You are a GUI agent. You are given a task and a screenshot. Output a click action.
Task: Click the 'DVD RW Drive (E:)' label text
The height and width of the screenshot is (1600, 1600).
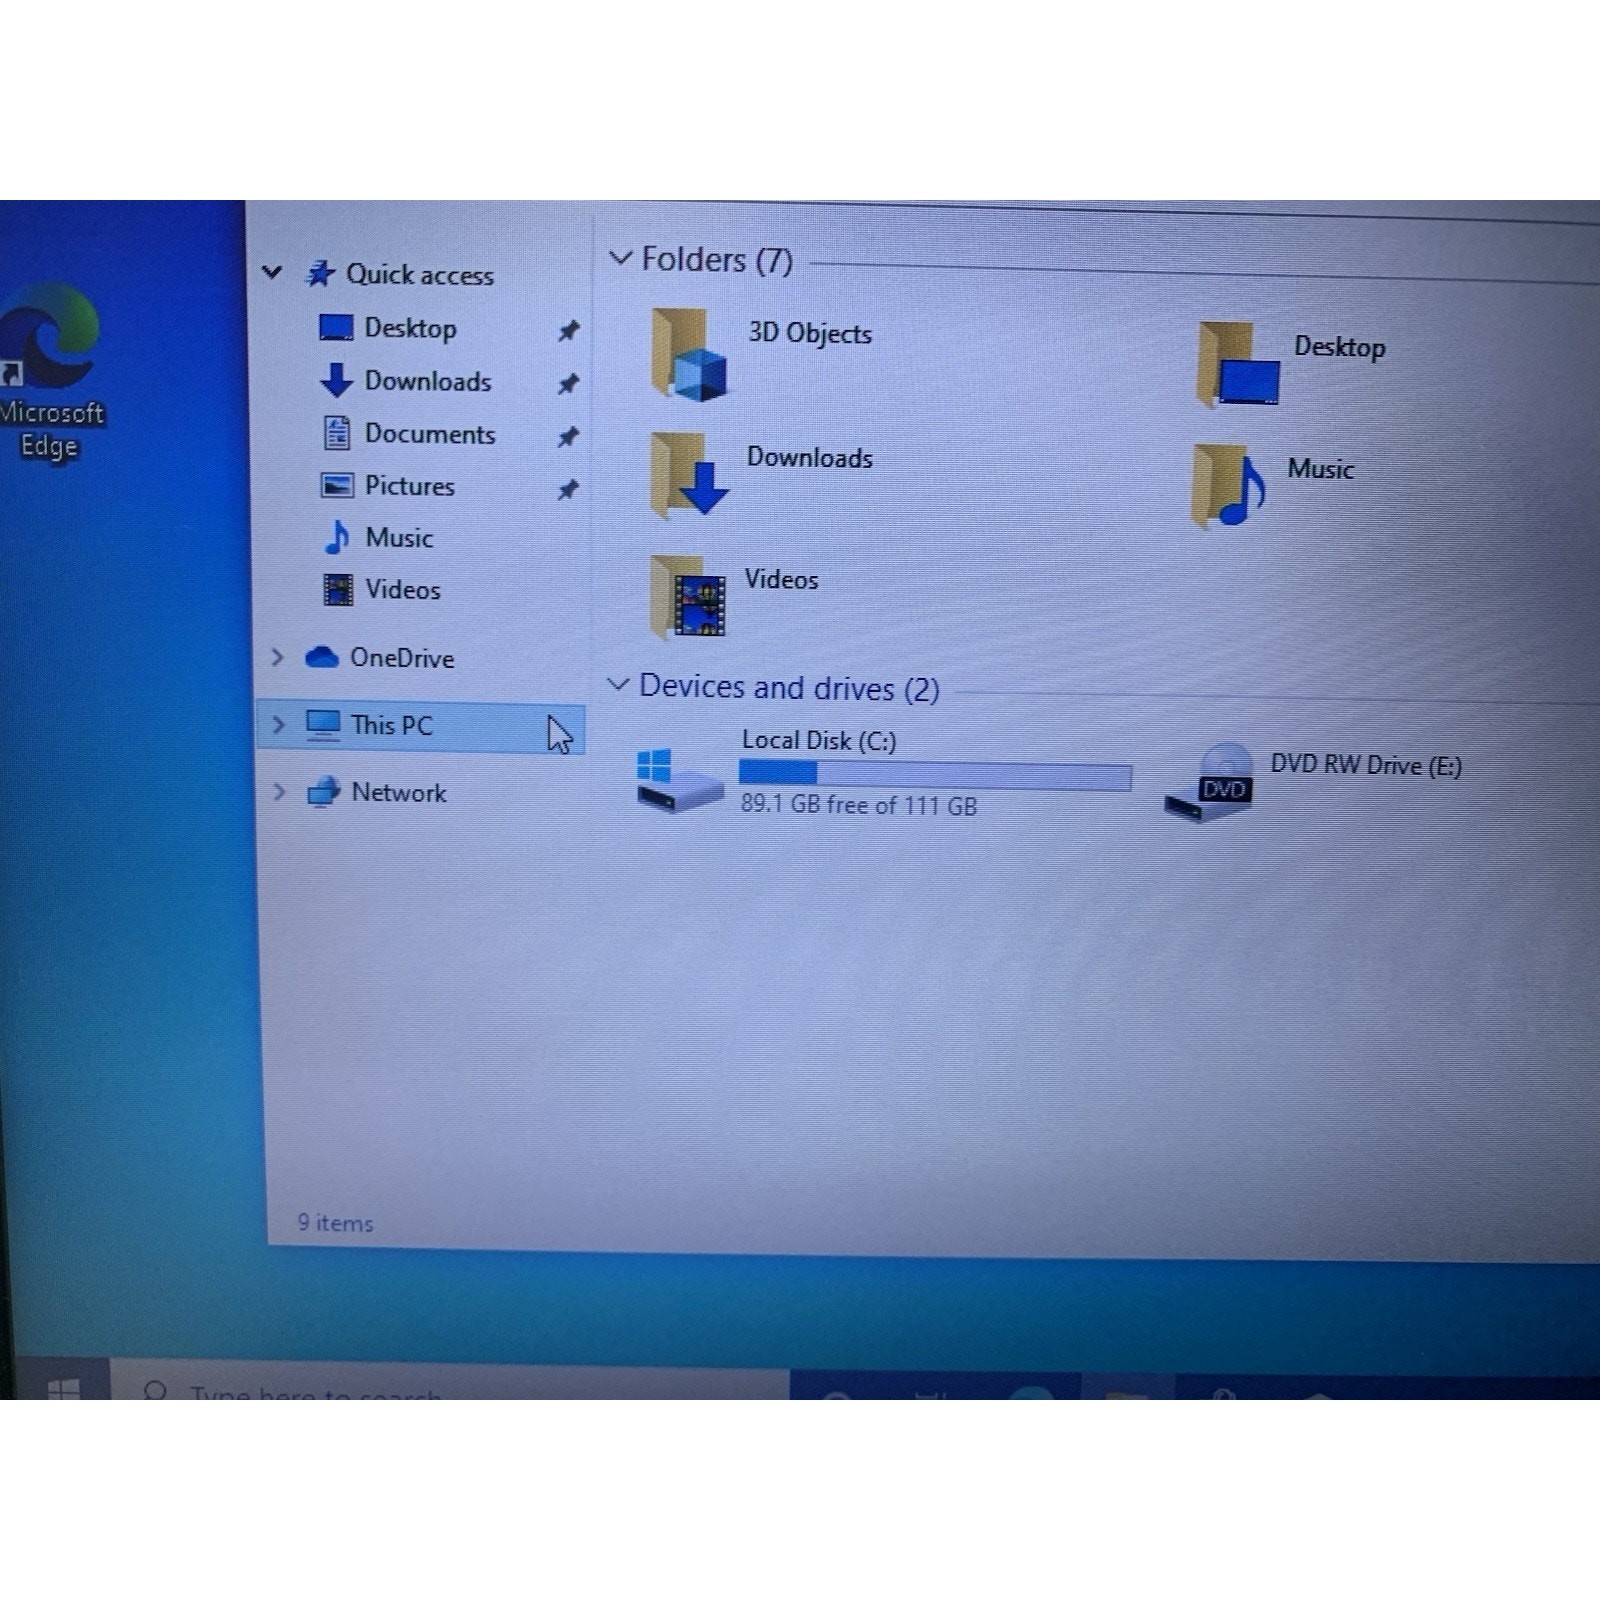(x=1366, y=765)
